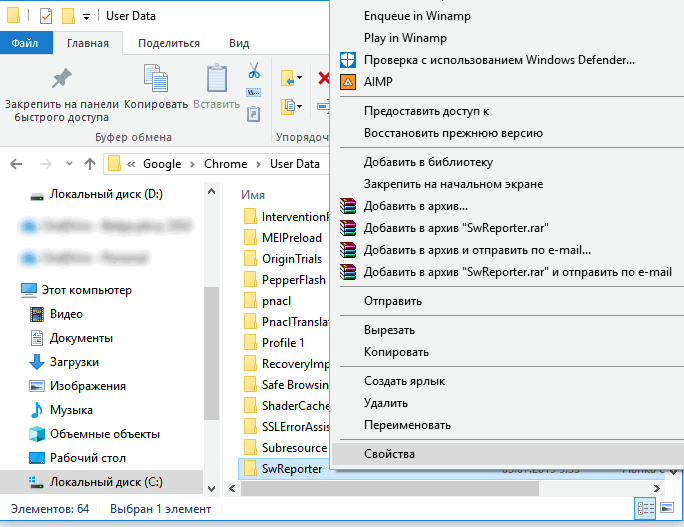The height and width of the screenshot is (527, 684).
Task: Open Видео folder in navigation pane
Action: point(66,314)
